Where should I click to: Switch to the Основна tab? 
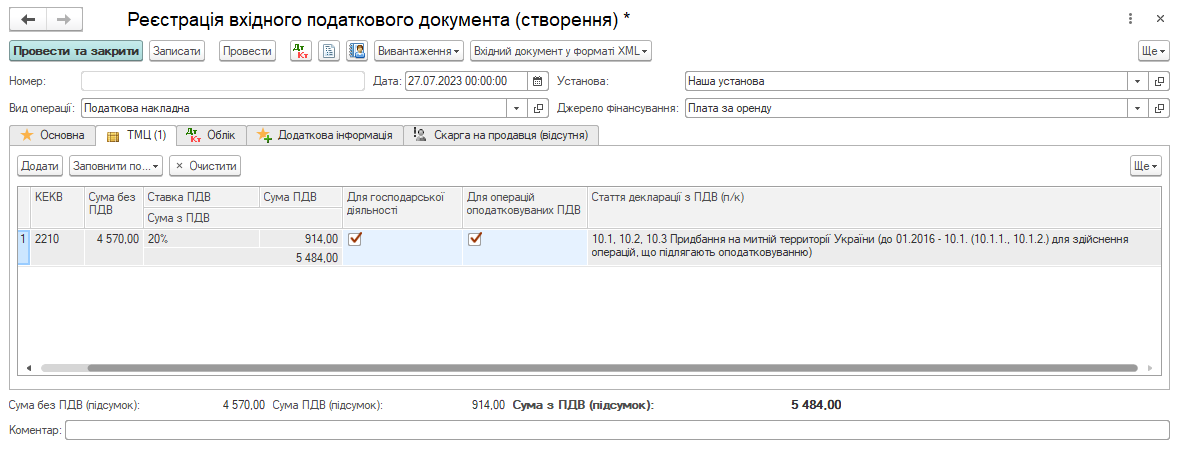[53, 135]
